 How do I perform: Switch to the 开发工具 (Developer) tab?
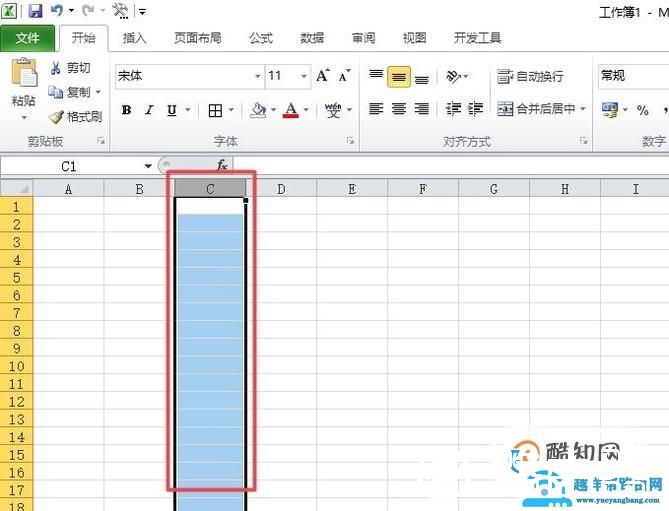click(x=477, y=38)
